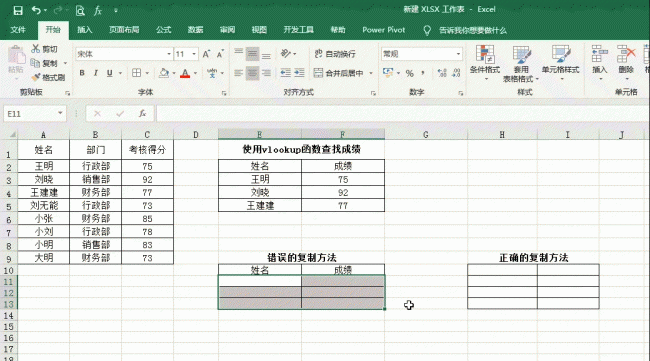Click the Increase Decimal icon
This screenshot has height=361, width=650.
coord(442,73)
